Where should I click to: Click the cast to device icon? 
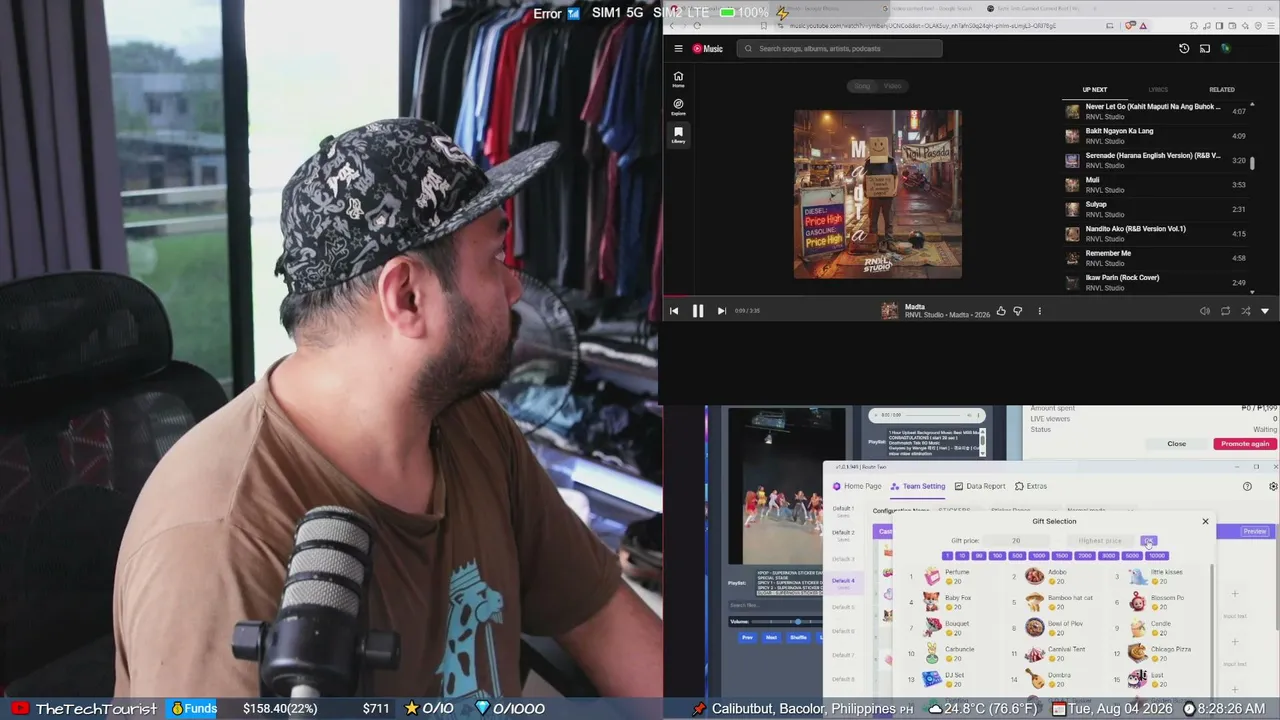(1205, 48)
